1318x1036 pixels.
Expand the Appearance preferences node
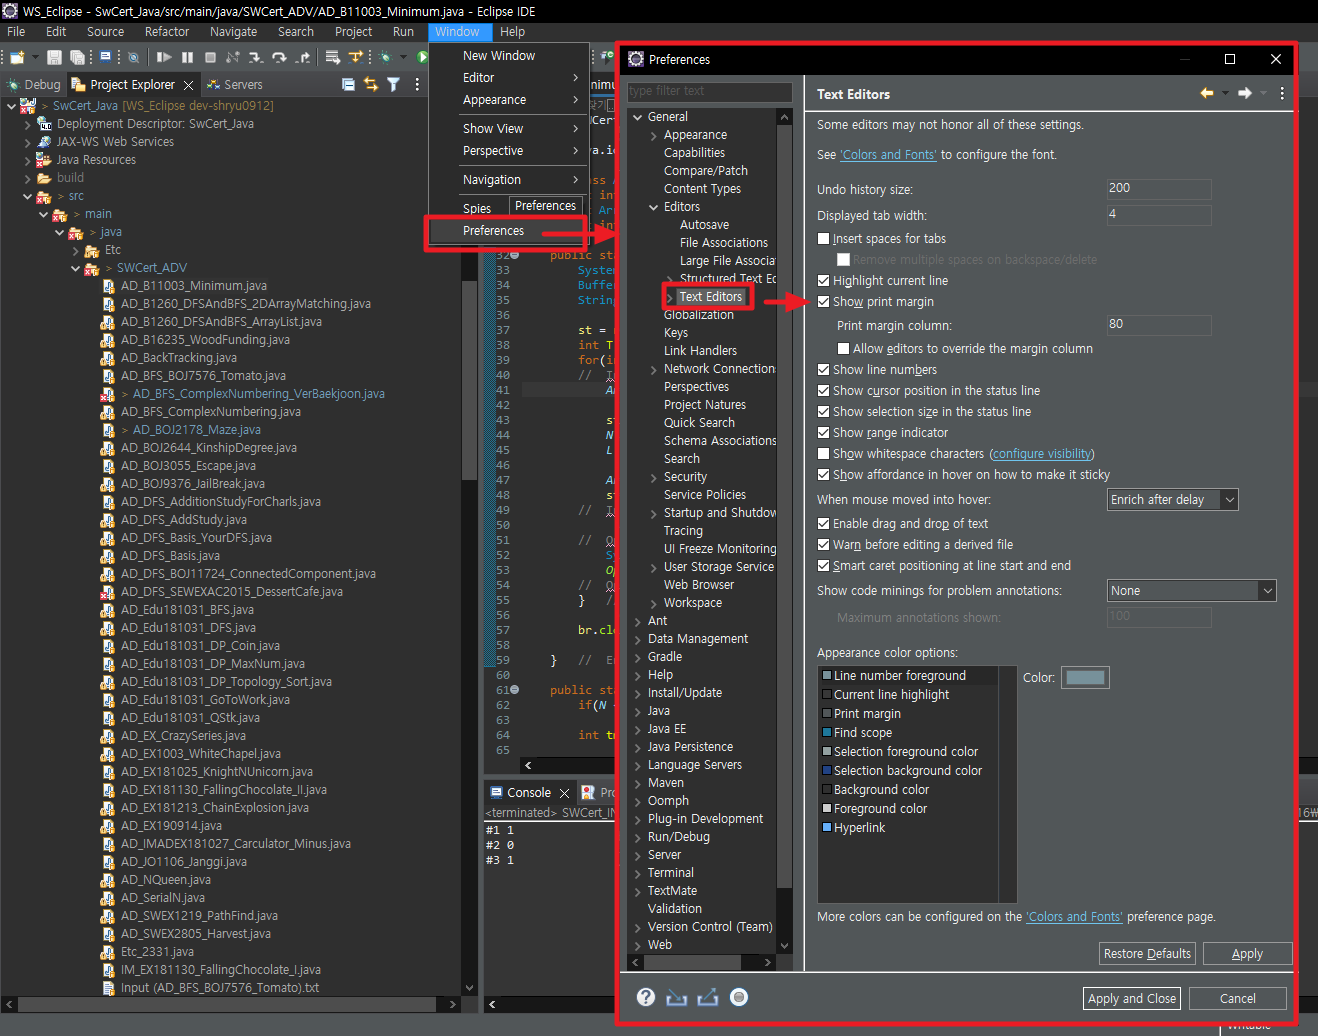click(x=654, y=135)
